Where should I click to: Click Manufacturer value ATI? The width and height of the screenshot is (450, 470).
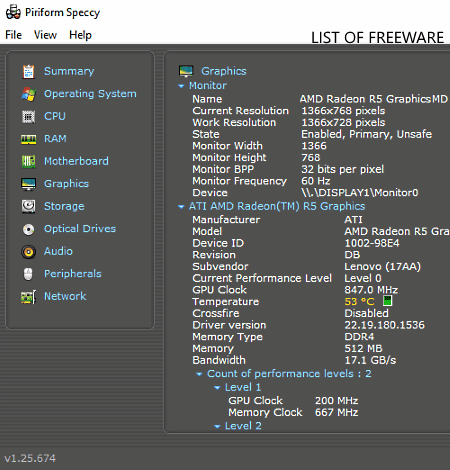point(353,220)
